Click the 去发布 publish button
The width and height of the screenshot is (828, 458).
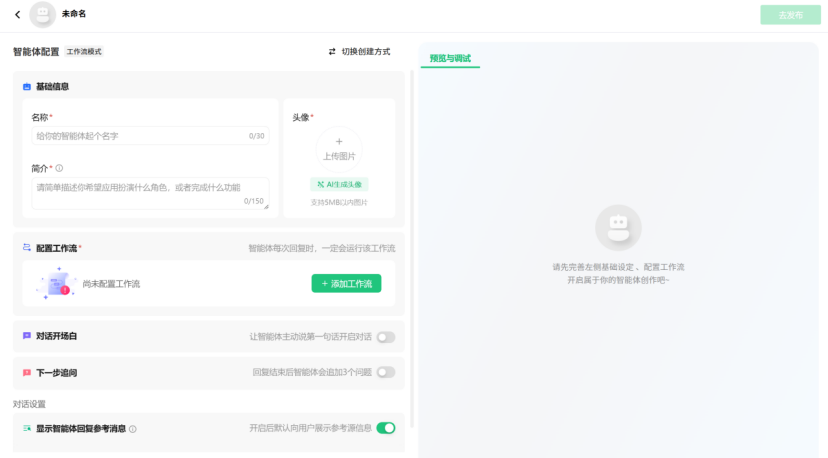pyautogui.click(x=789, y=15)
